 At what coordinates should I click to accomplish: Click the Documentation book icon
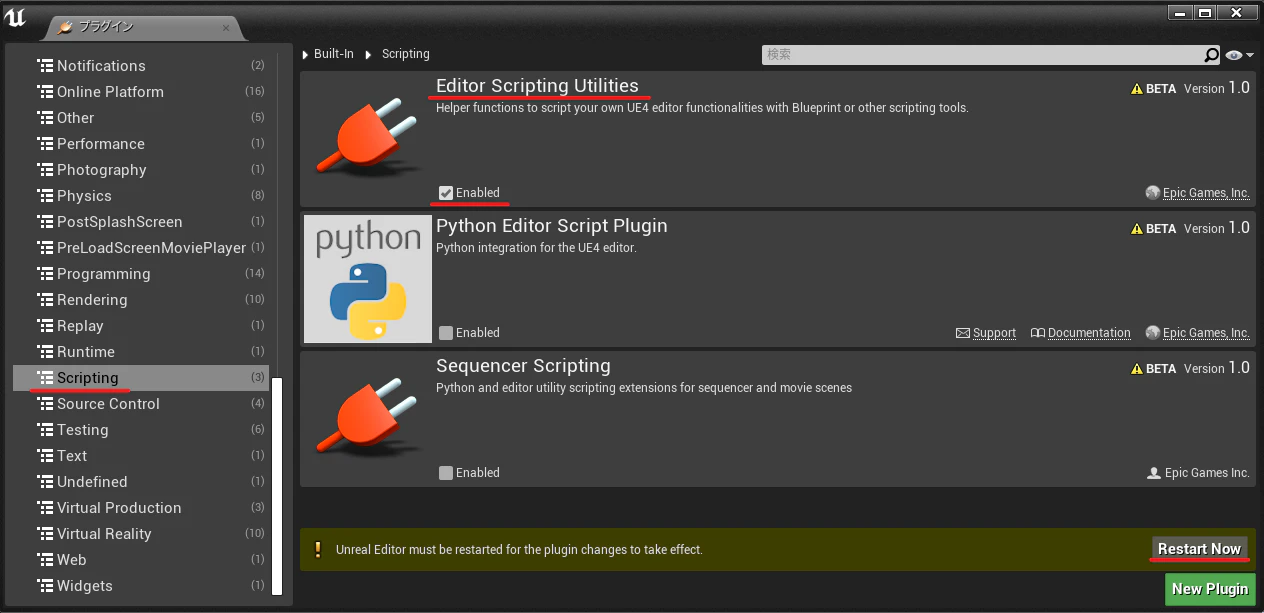(x=1037, y=333)
